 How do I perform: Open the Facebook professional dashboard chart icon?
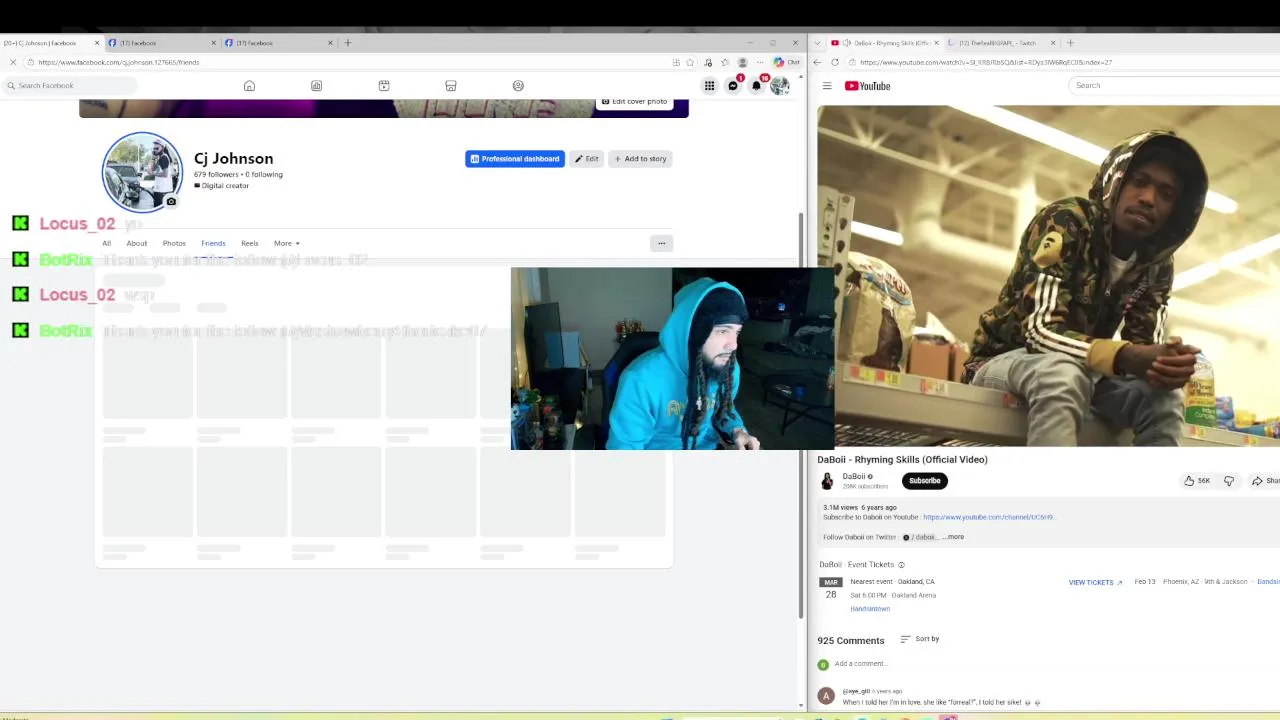click(x=316, y=86)
